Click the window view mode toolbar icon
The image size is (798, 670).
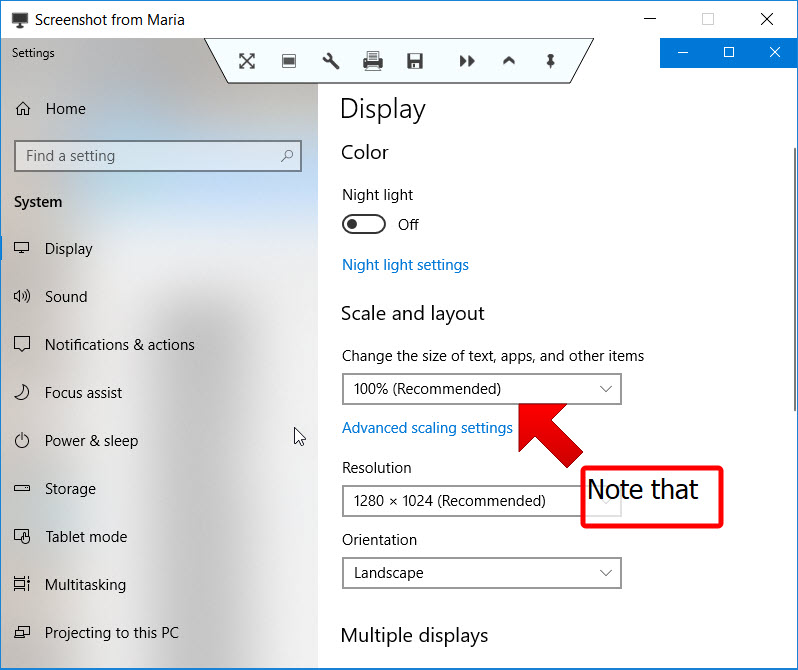(x=289, y=61)
